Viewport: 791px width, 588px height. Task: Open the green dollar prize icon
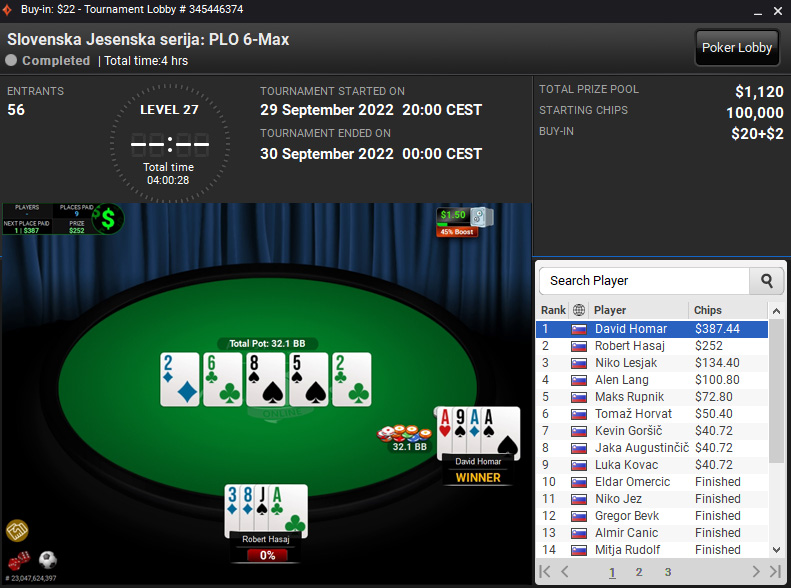click(x=108, y=219)
